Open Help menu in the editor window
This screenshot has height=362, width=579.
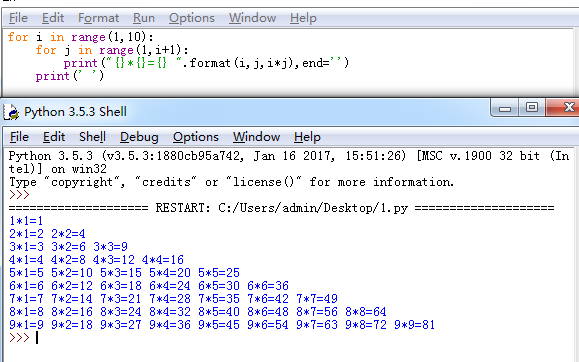[303, 18]
